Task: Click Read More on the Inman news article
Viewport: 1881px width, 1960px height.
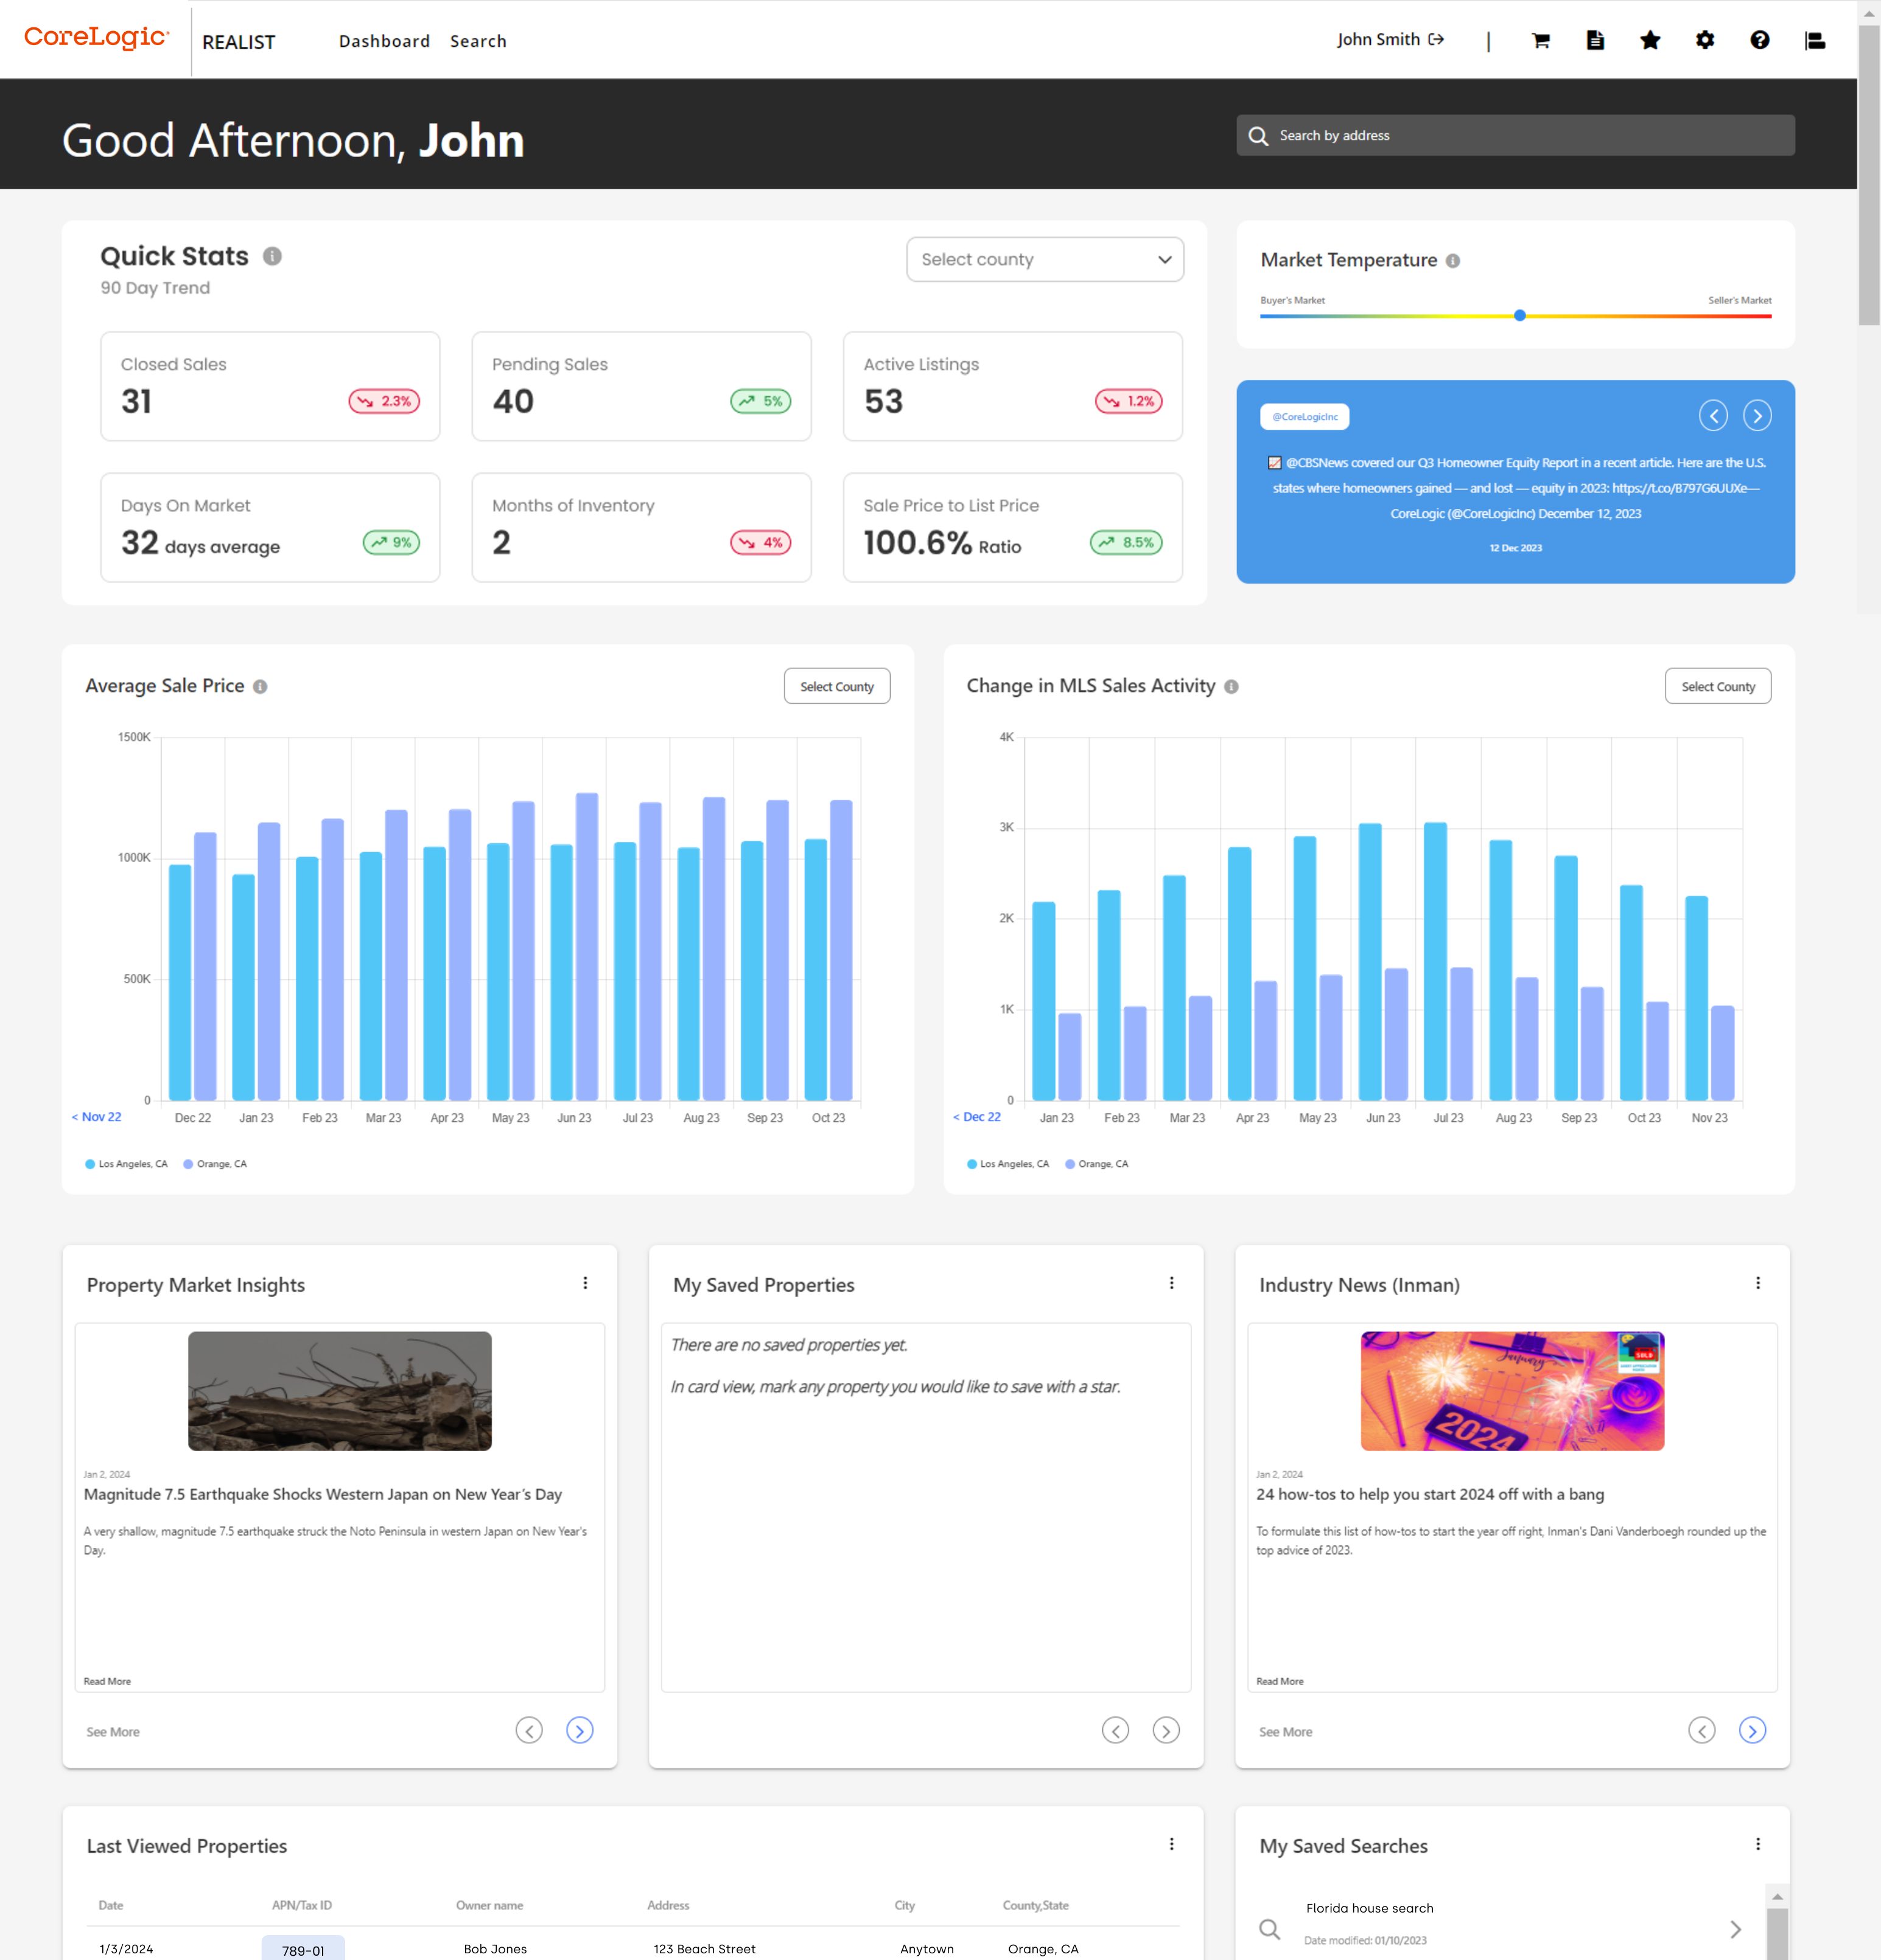Action: point(1280,1681)
